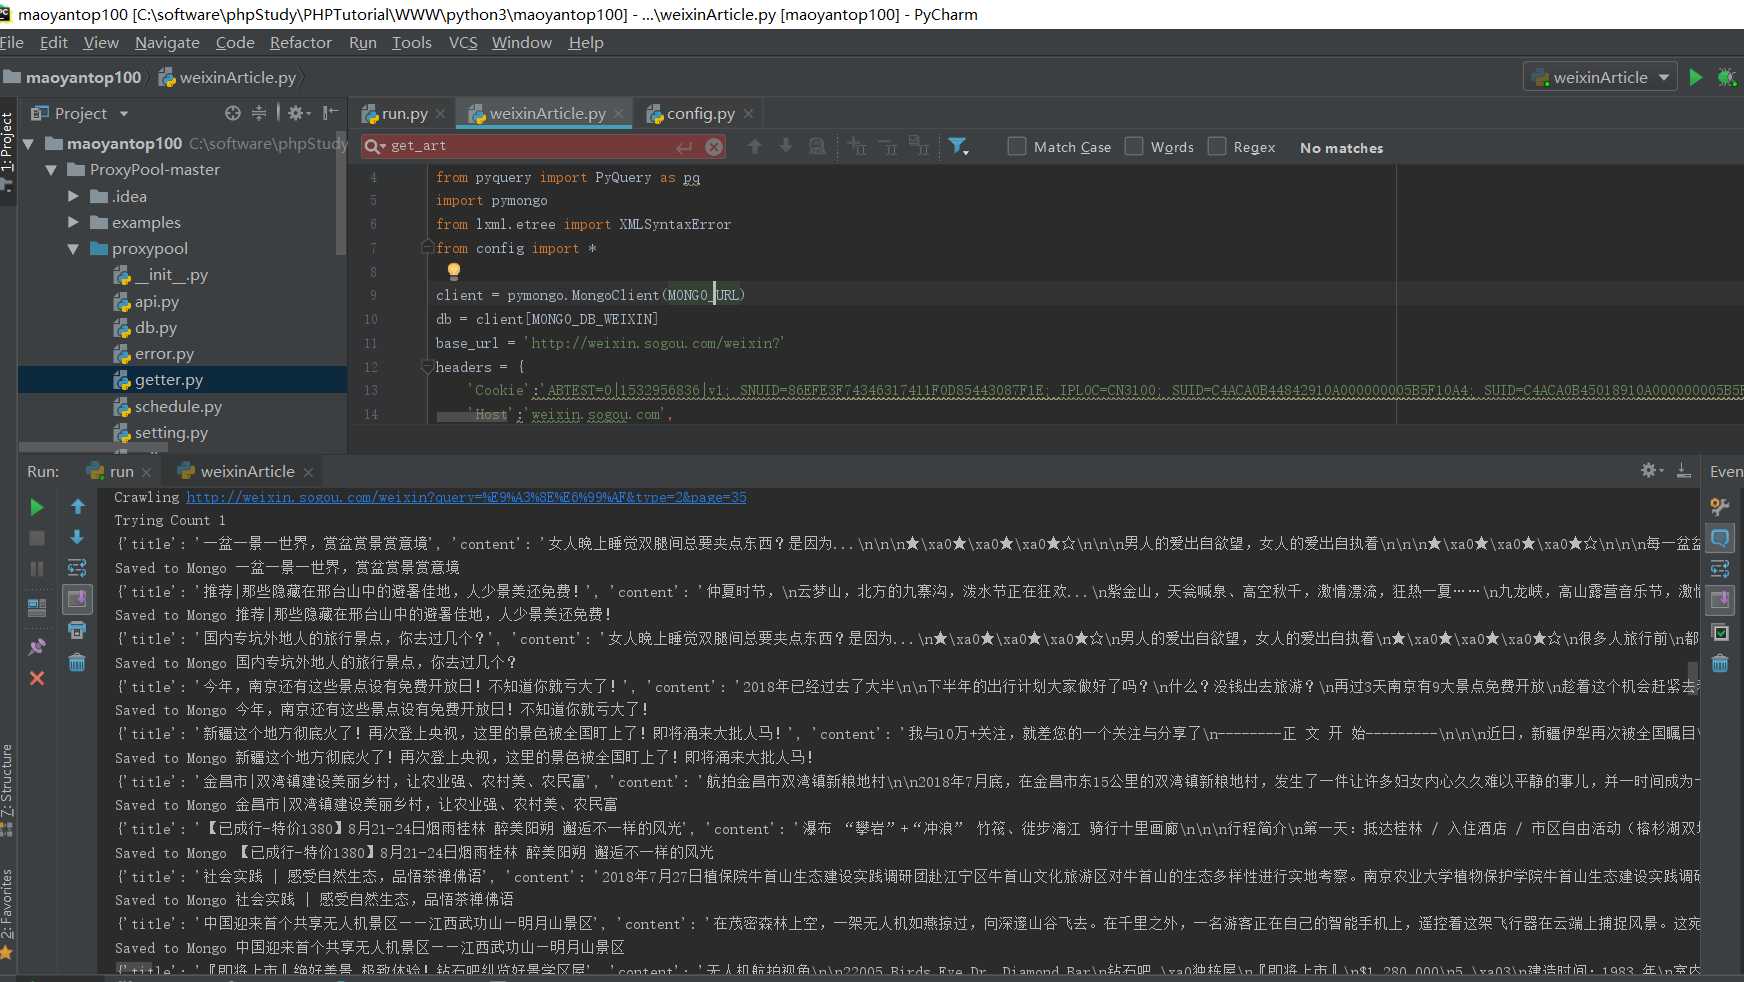Go to next search occurrence
This screenshot has width=1744, height=982.
pyautogui.click(x=786, y=146)
